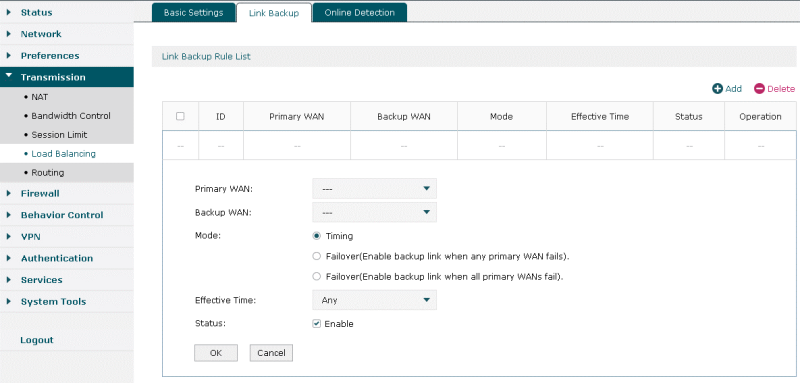
Task: Click the Status column header
Action: tap(689, 116)
